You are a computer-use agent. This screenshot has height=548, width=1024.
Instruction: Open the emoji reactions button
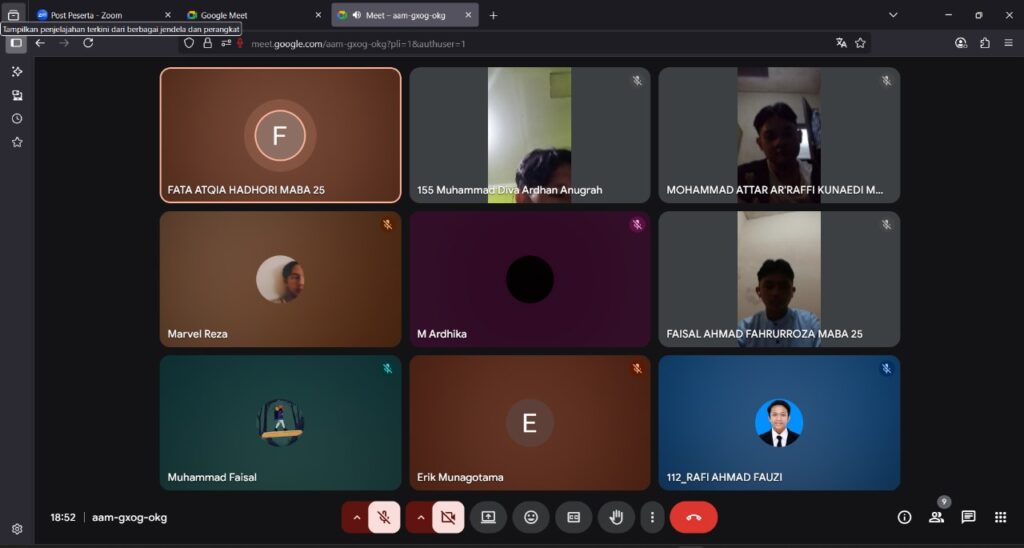click(531, 517)
